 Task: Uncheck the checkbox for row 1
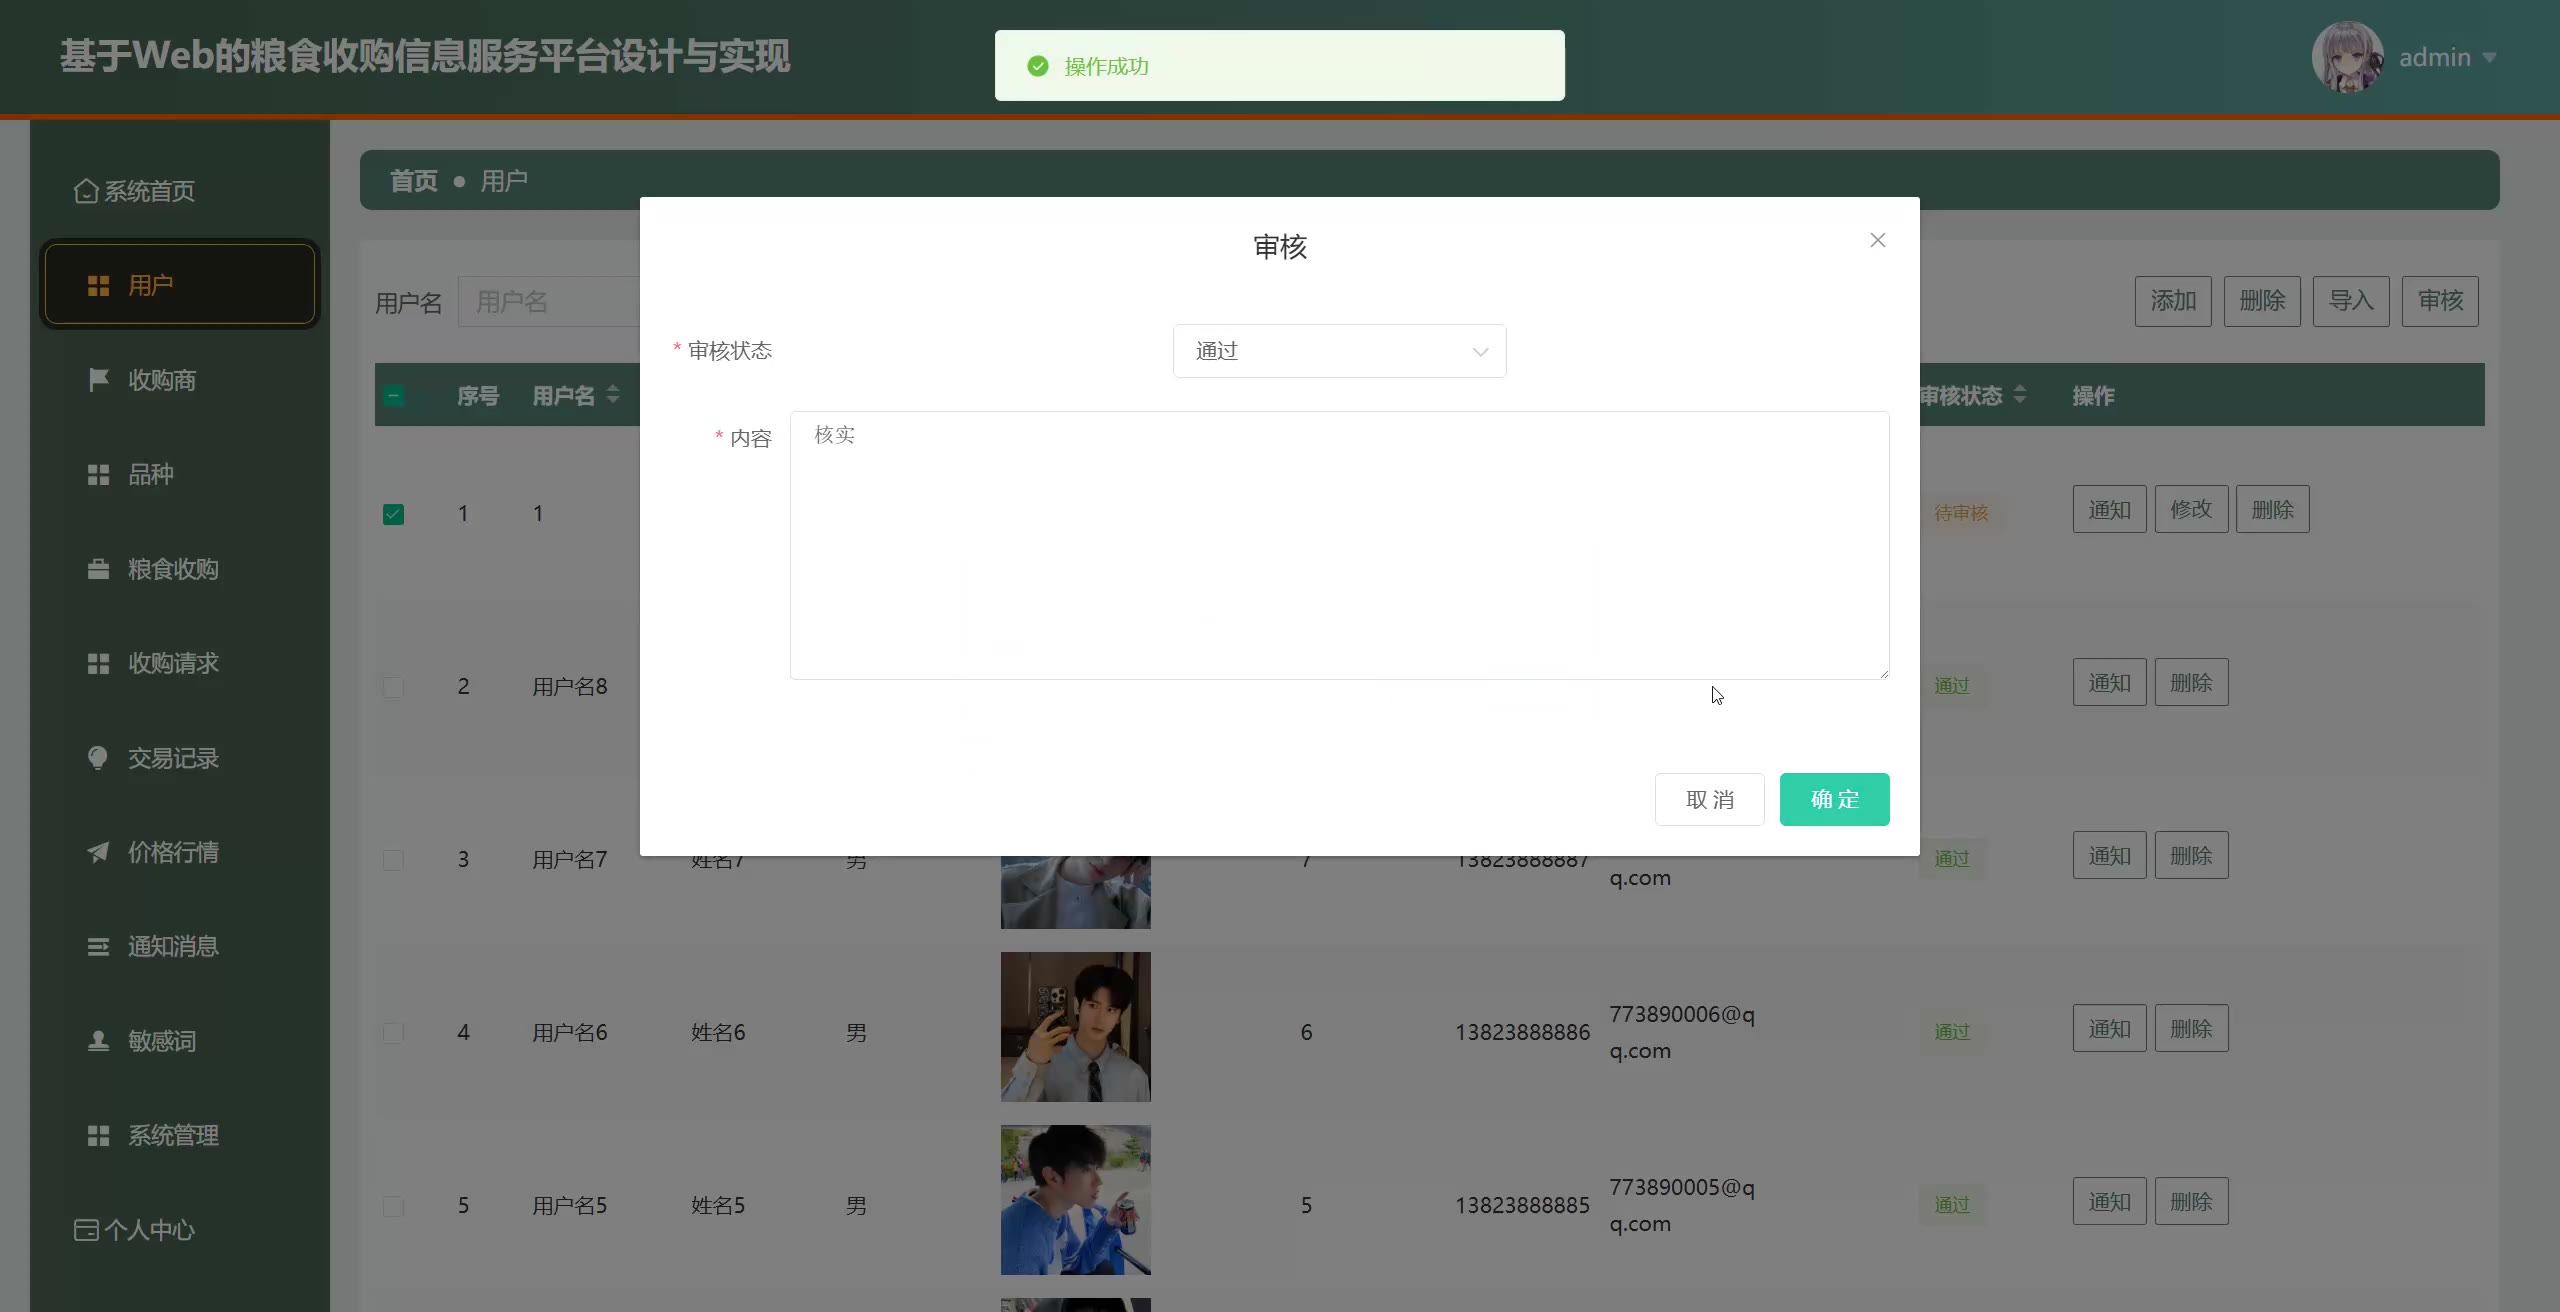tap(393, 514)
